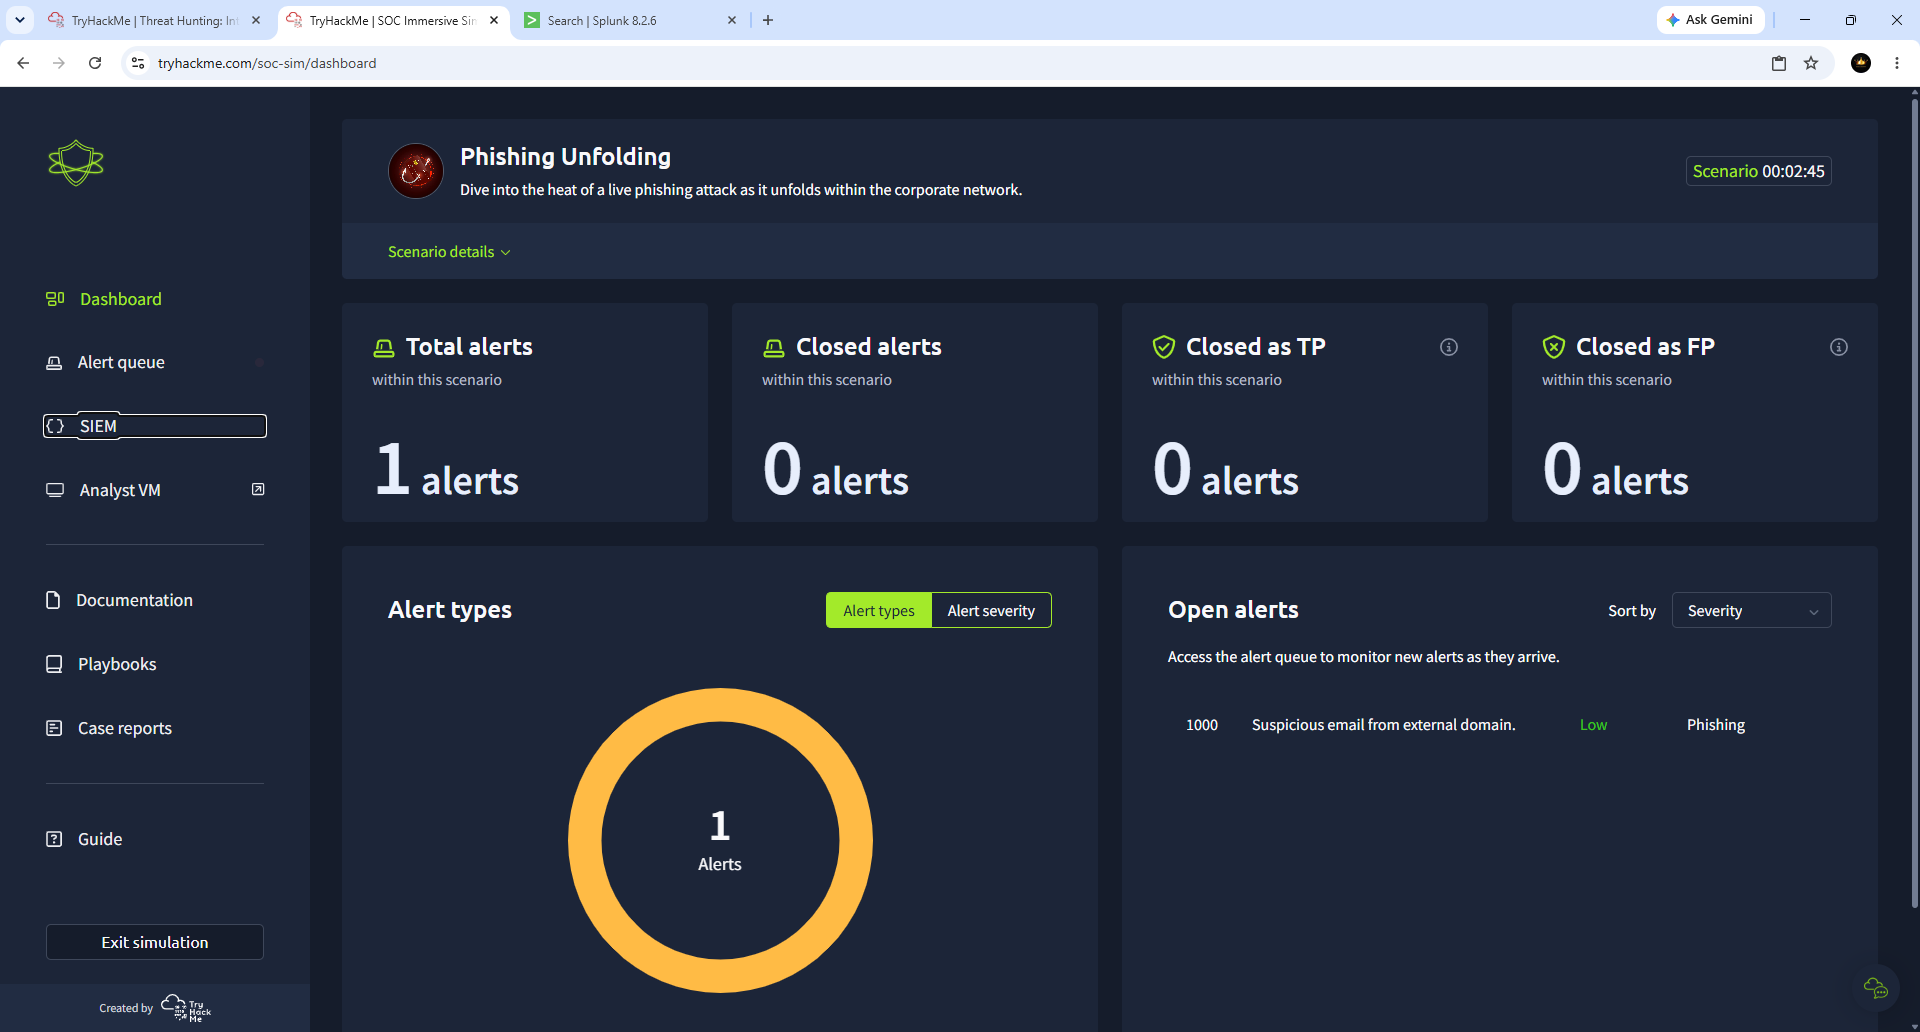Click the info icon on Closed as TP card
Image resolution: width=1920 pixels, height=1032 pixels.
1448,347
